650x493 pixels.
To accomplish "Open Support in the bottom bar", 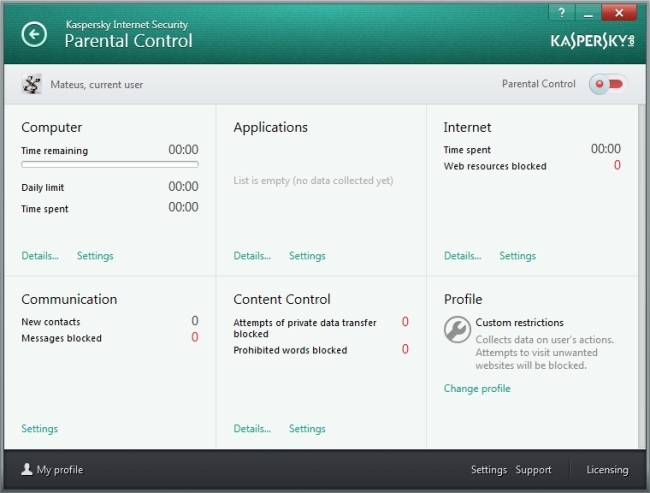I will 534,470.
